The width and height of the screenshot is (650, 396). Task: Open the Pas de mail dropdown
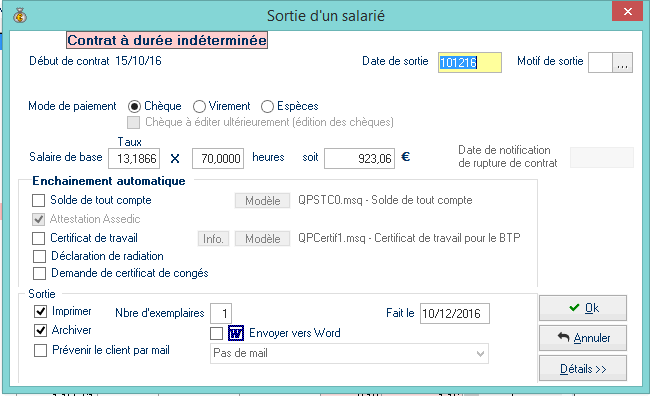[x=349, y=354]
